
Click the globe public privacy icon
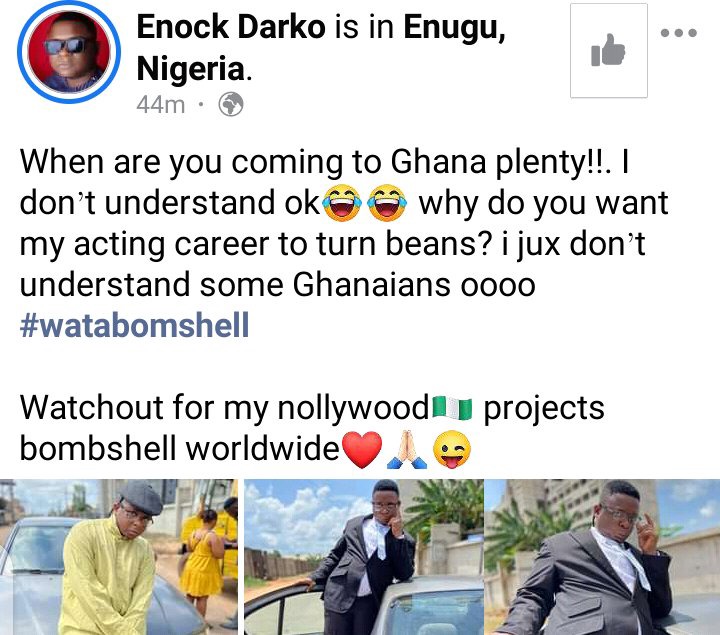[231, 104]
